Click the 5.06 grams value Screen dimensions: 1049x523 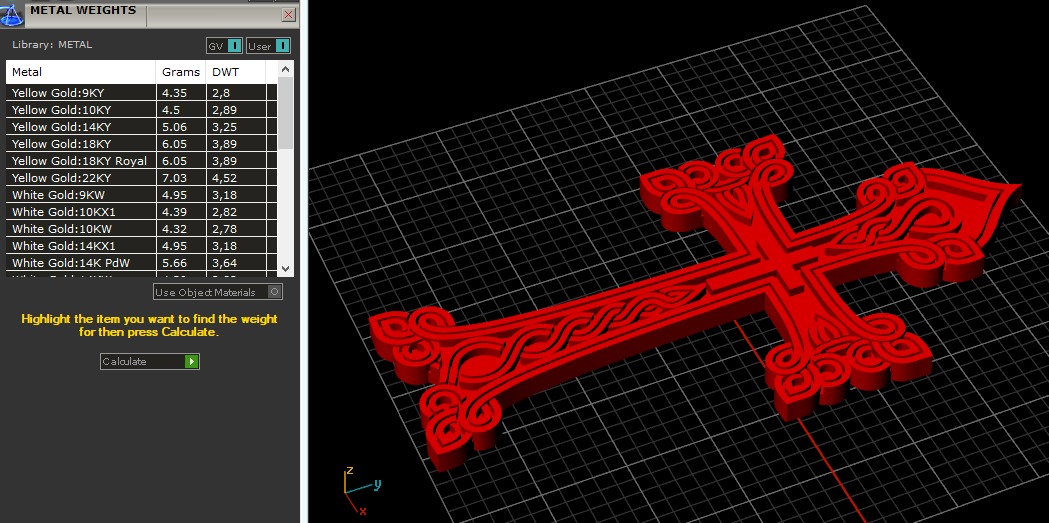tap(174, 127)
